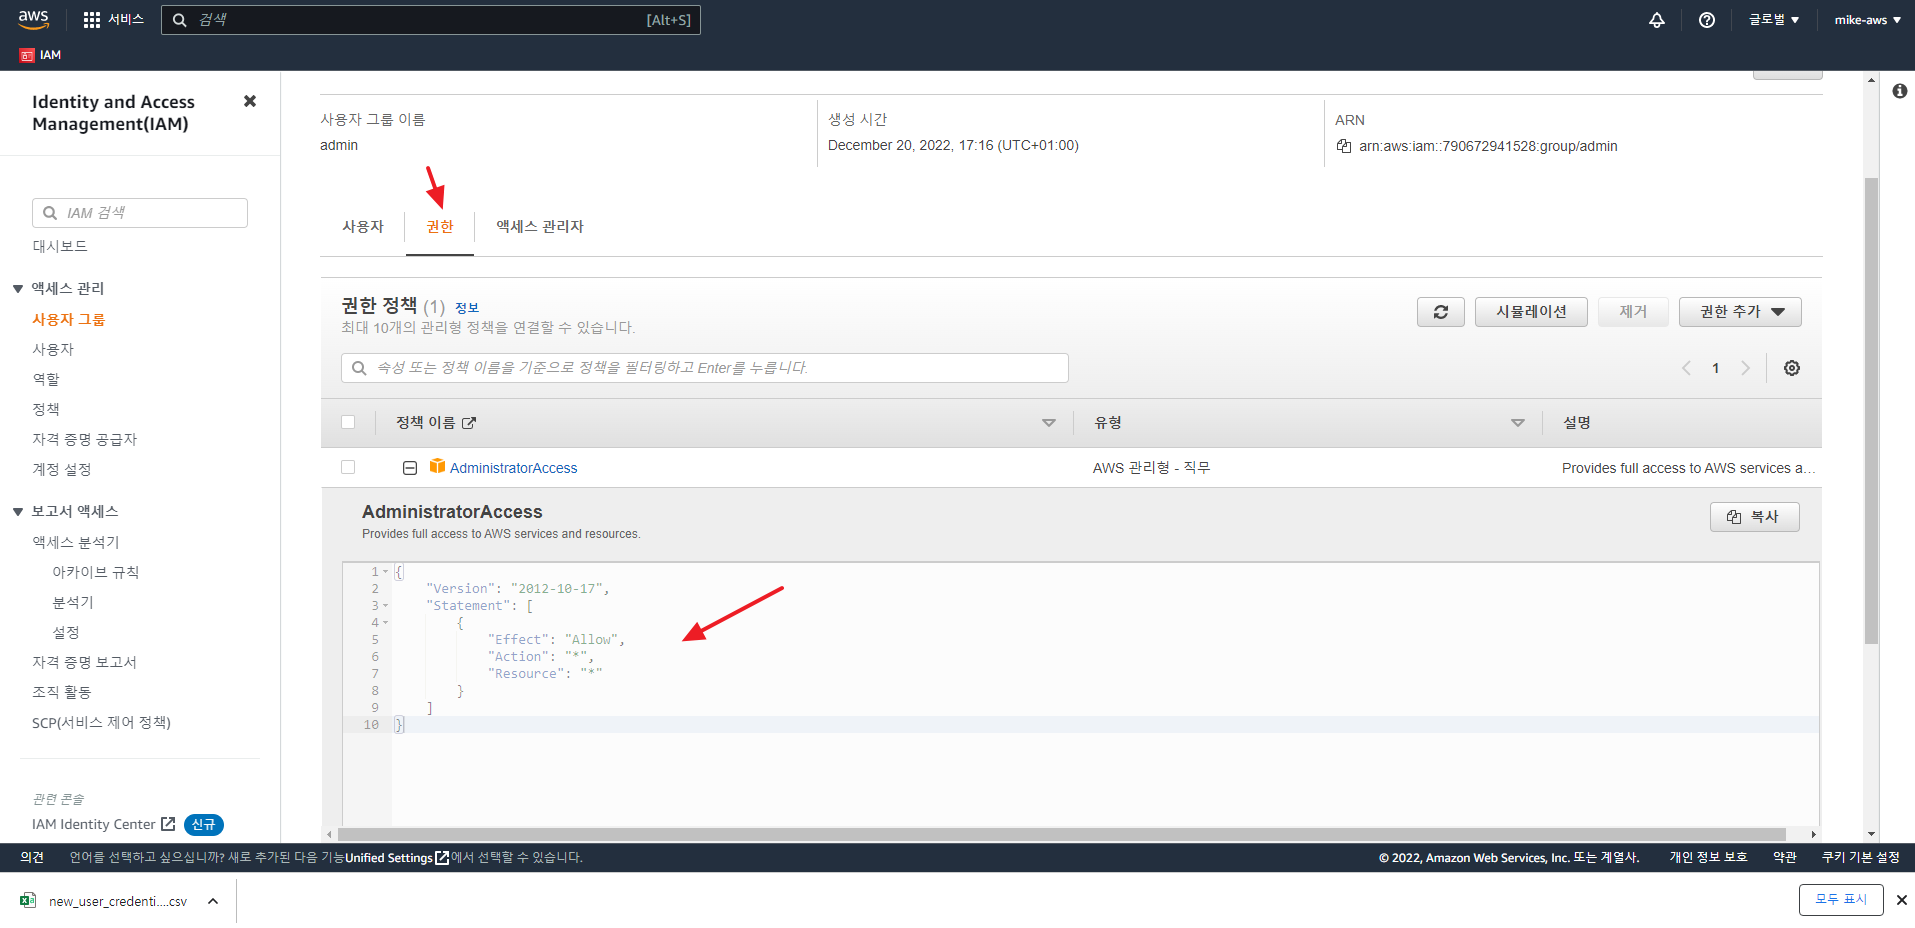Open the mike-aws account menu
This screenshot has height=928, width=1915.
click(1867, 20)
